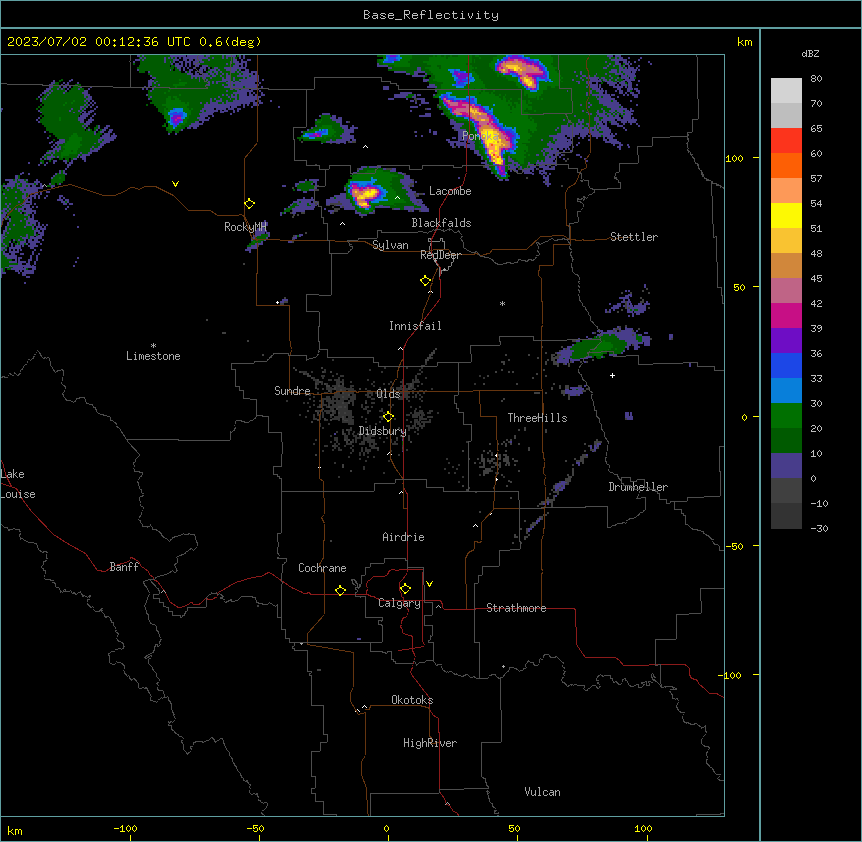The width and height of the screenshot is (862, 842).
Task: Click the RedDeer city label
Action: tap(440, 255)
